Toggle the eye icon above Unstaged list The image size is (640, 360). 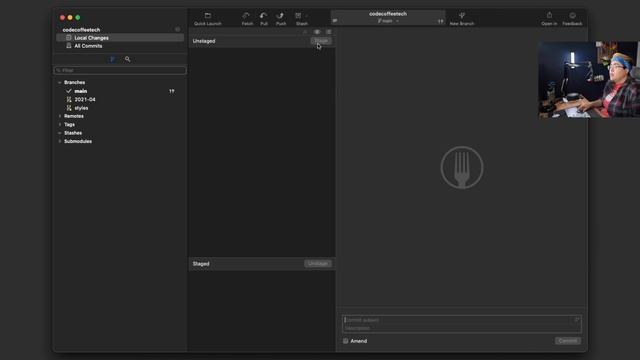point(317,31)
